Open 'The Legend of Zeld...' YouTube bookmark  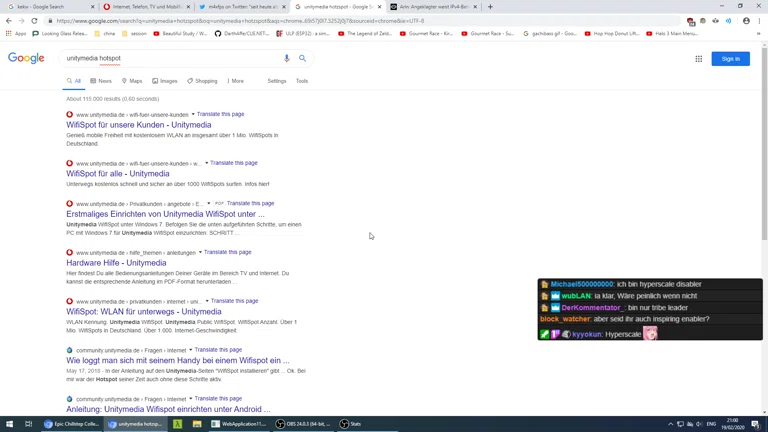[365, 34]
